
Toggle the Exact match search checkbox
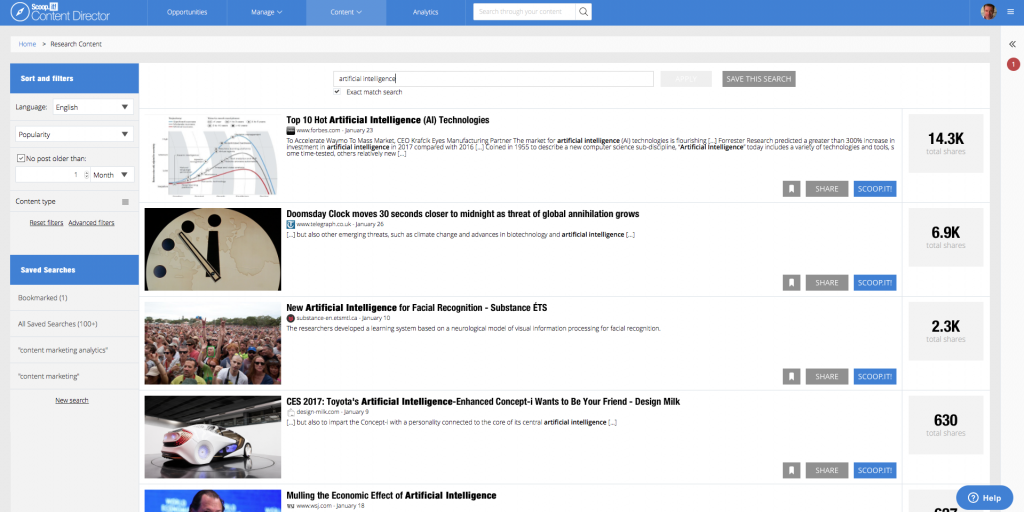(337, 92)
